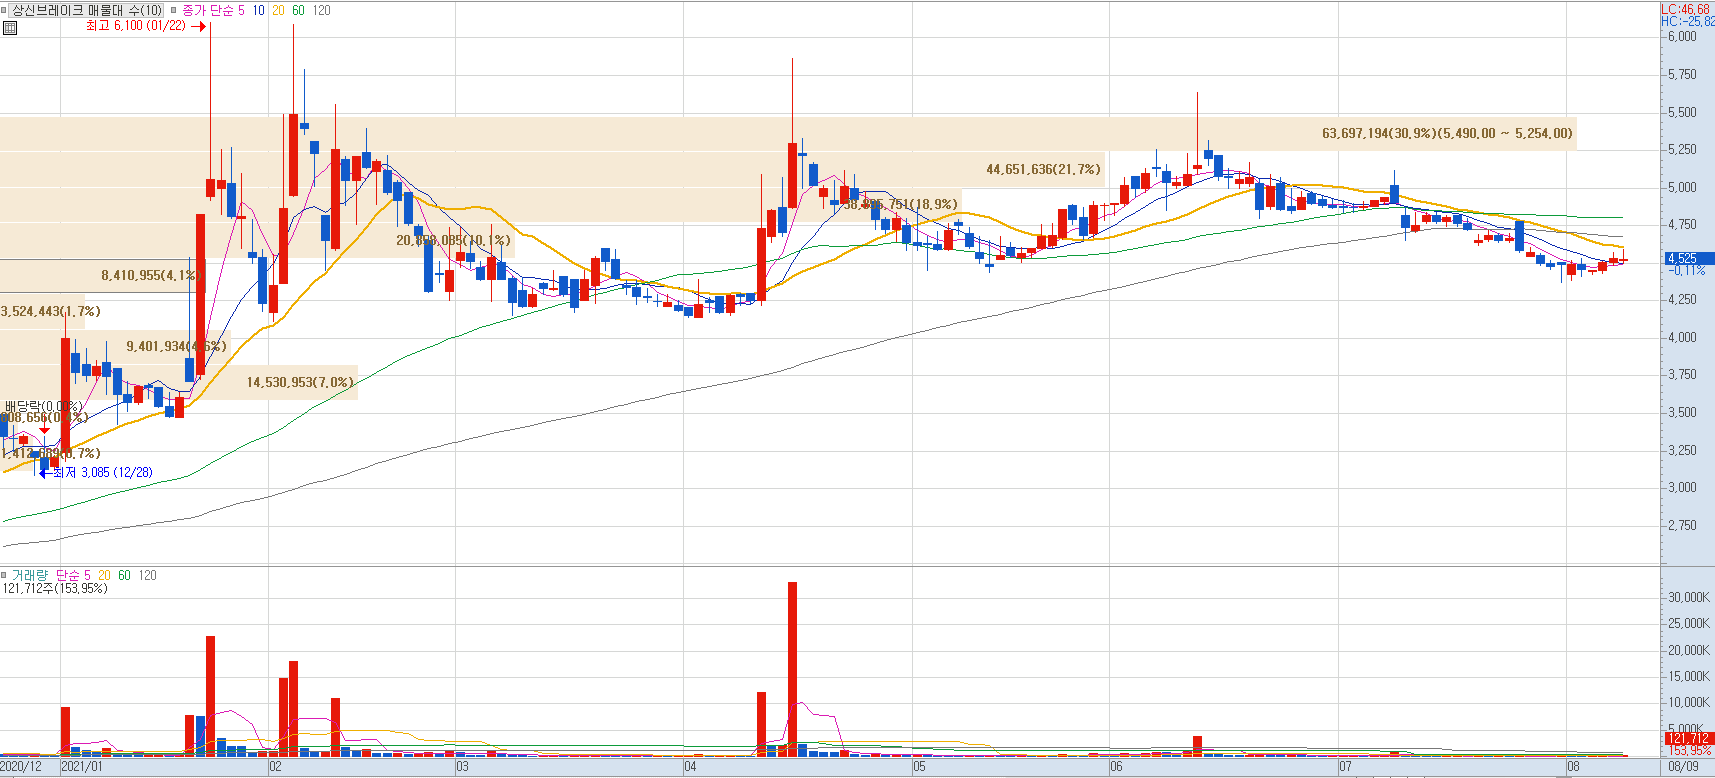Click the 2020/12 date axis label
1715x778 pixels.
21,767
